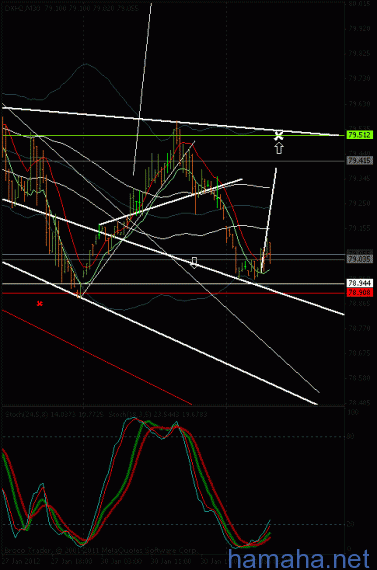This screenshot has height=570, width=377.
Task: Select the gray 79.415 price label
Action: (360, 160)
